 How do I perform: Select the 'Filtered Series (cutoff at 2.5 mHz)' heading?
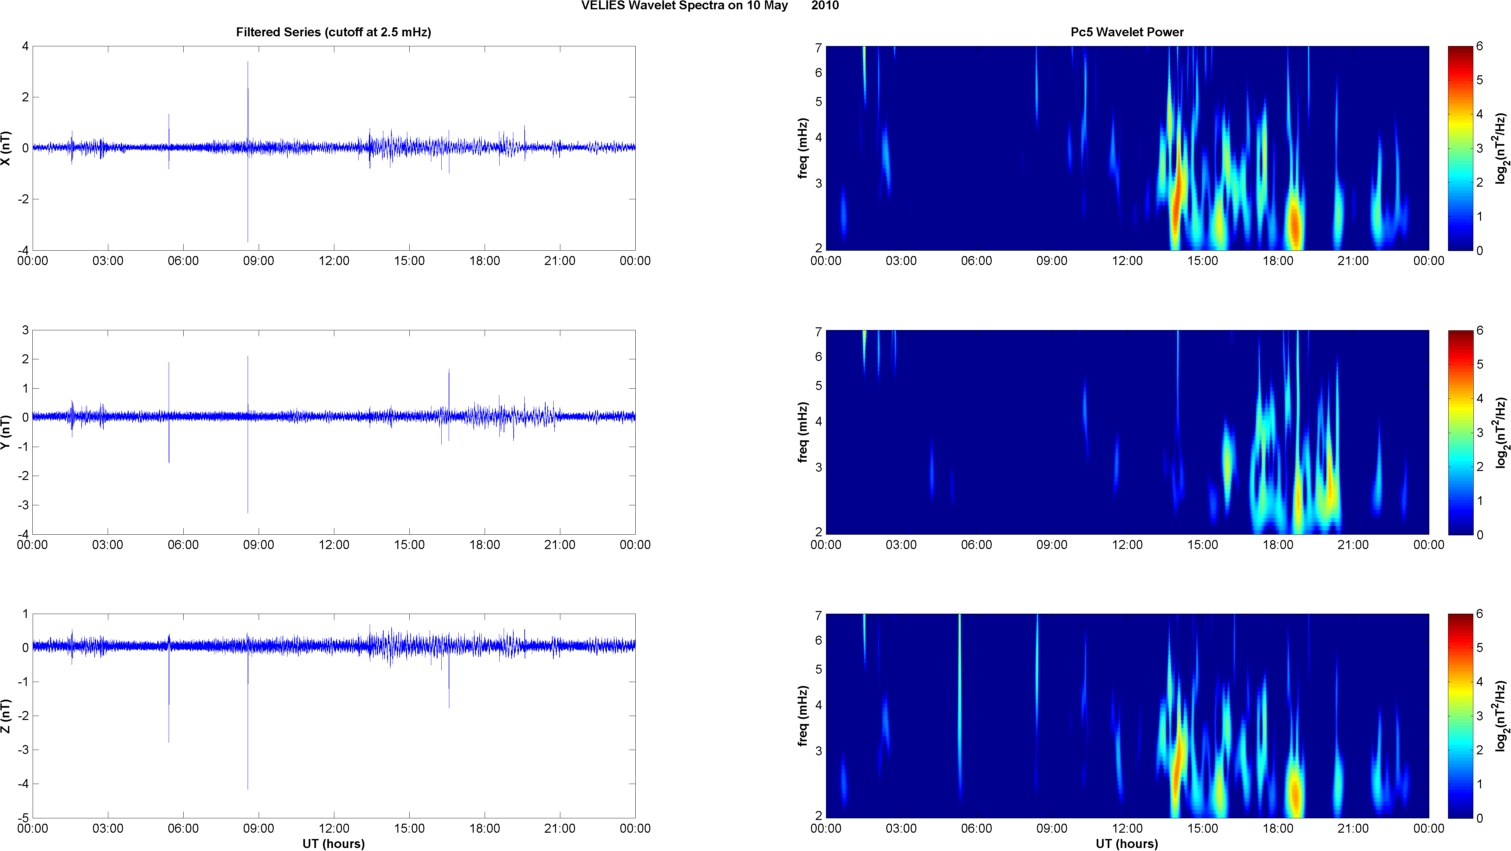pos(333,32)
